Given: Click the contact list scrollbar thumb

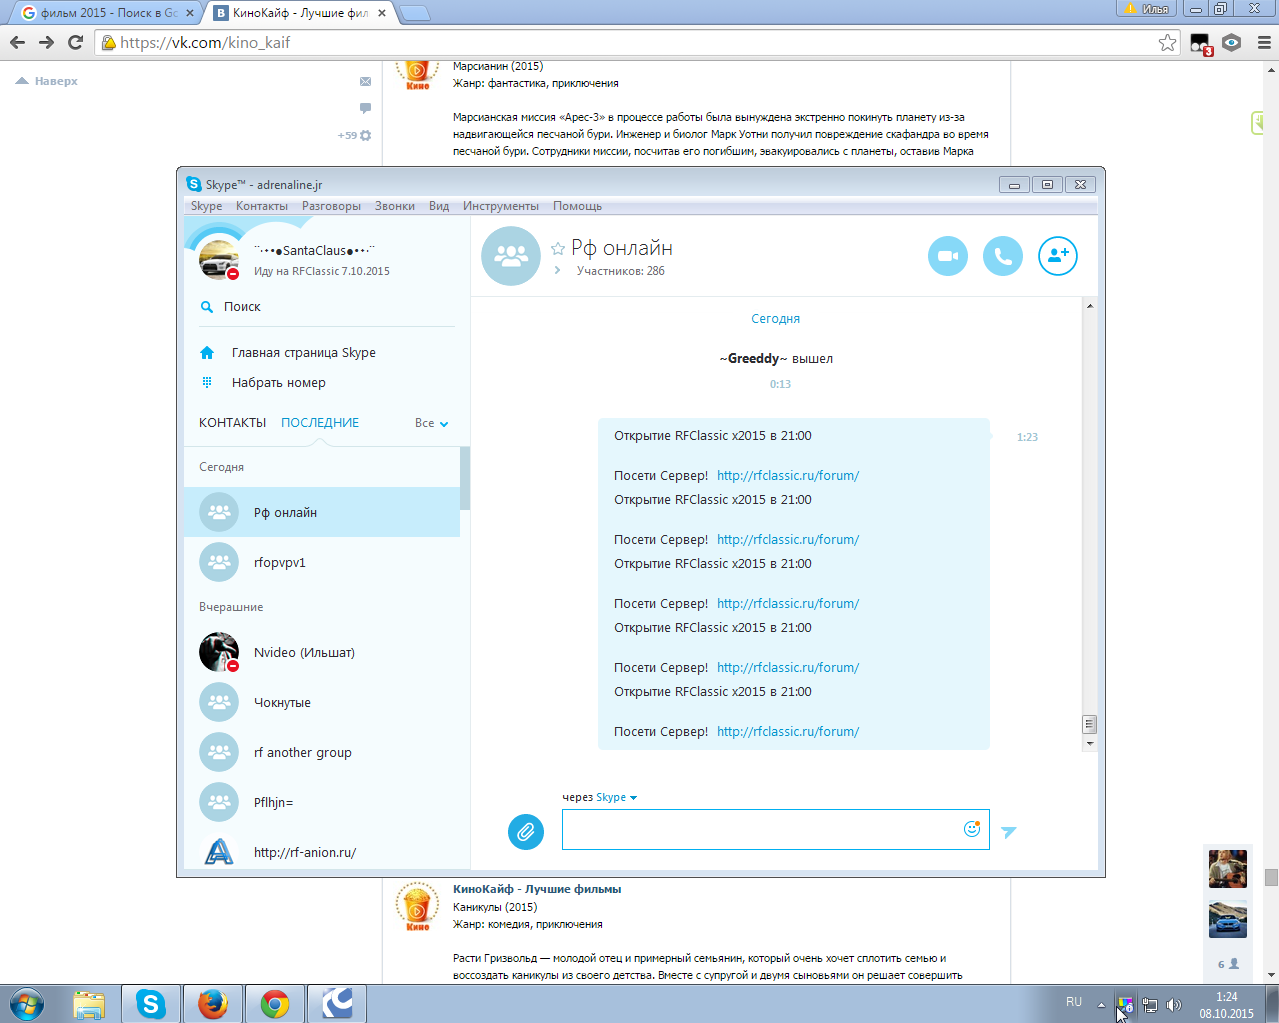Looking at the screenshot, I should pyautogui.click(x=465, y=478).
